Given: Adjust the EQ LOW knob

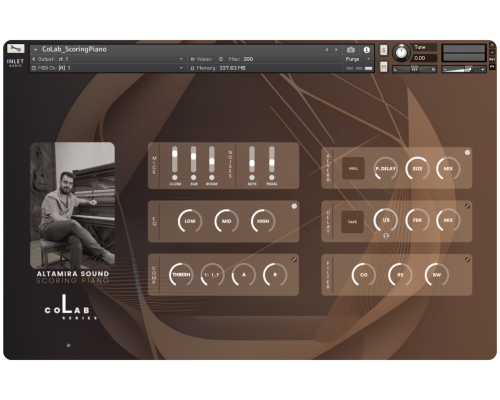Looking at the screenshot, I should click(190, 221).
